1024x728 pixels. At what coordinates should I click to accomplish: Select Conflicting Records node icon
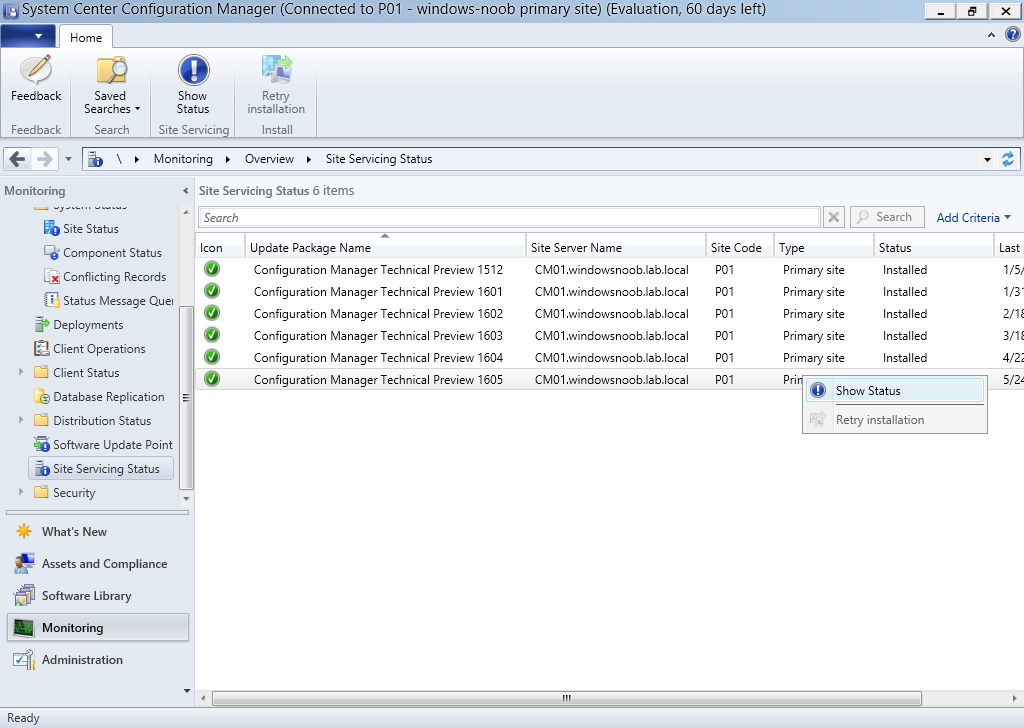(52, 276)
